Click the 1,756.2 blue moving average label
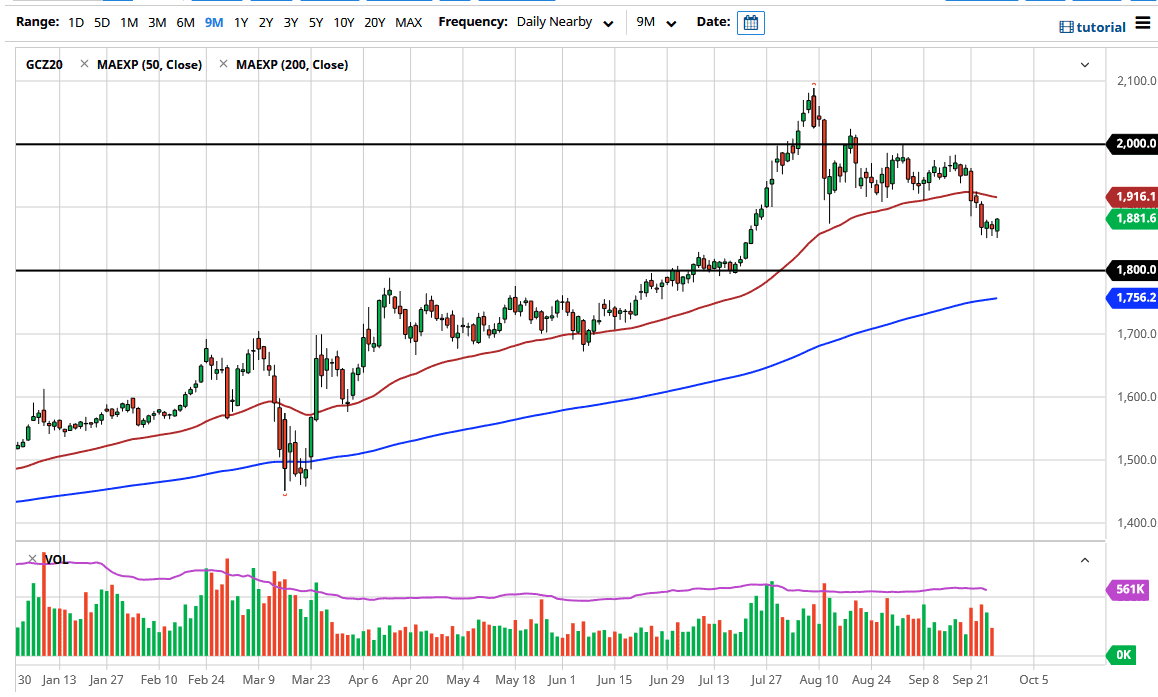This screenshot has width=1158, height=697. click(x=1130, y=298)
